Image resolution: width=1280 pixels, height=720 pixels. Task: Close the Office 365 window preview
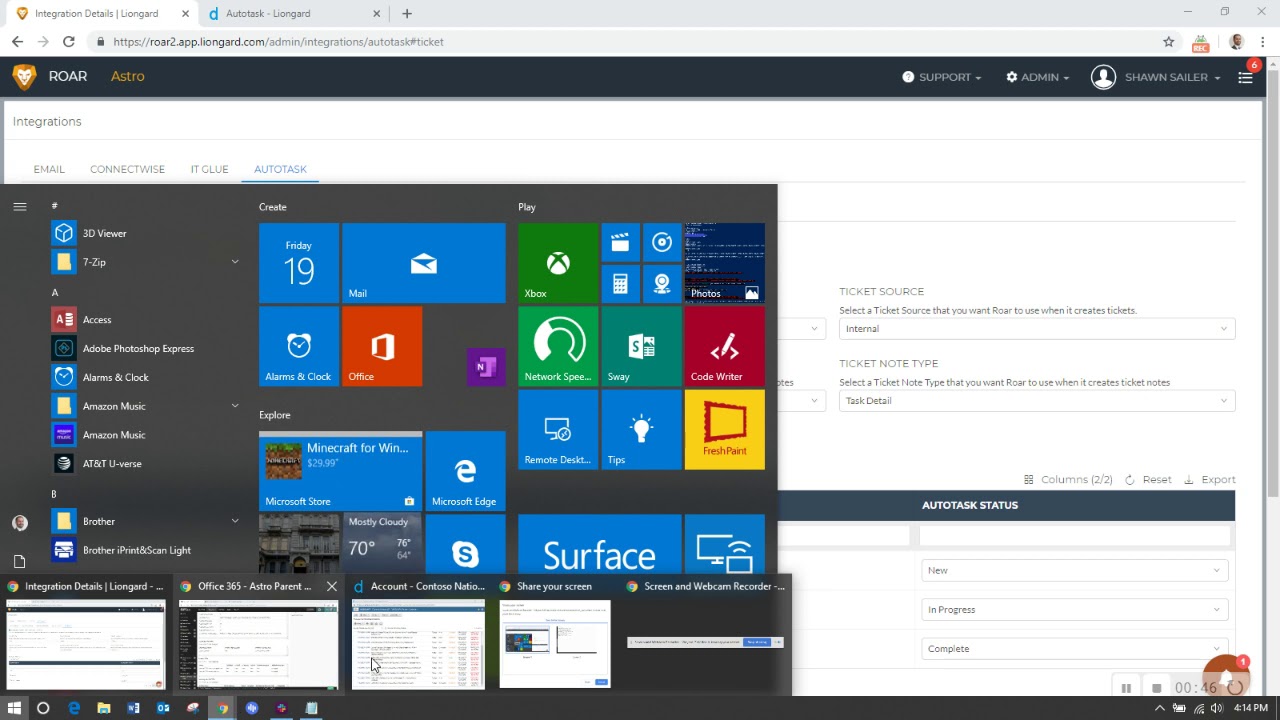click(332, 586)
